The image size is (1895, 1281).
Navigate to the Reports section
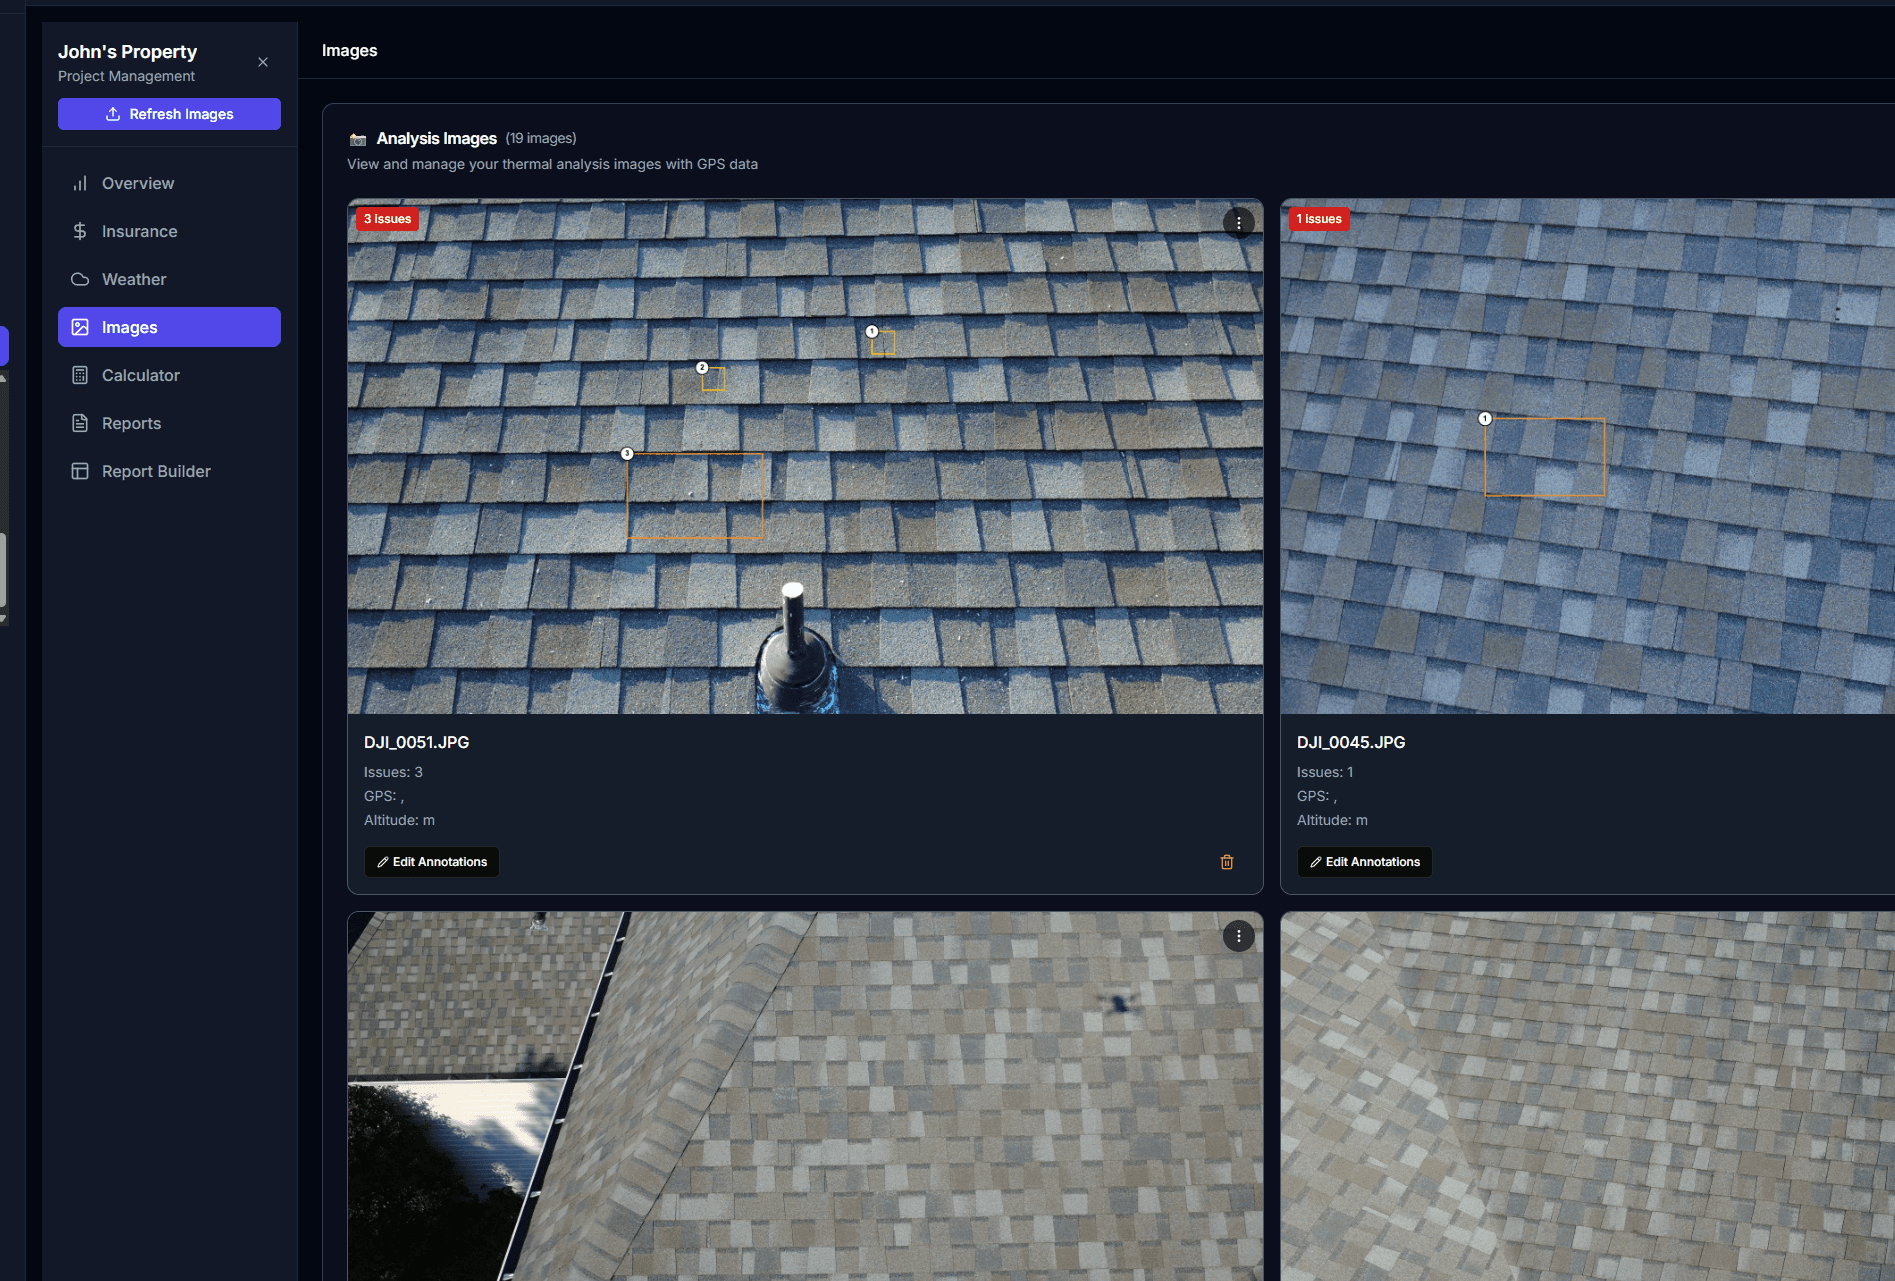pos(169,423)
